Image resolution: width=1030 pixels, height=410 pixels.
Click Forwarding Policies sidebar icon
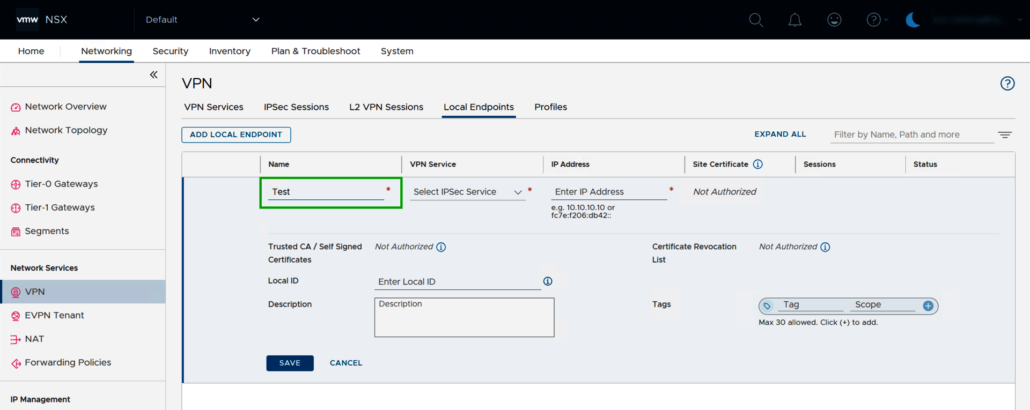tap(16, 363)
